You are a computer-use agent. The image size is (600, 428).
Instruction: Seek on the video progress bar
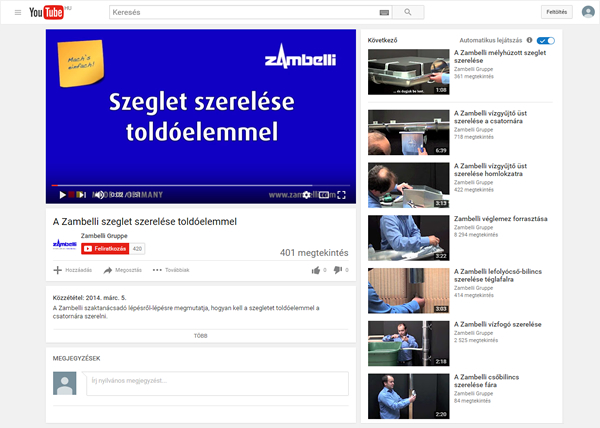point(201,186)
